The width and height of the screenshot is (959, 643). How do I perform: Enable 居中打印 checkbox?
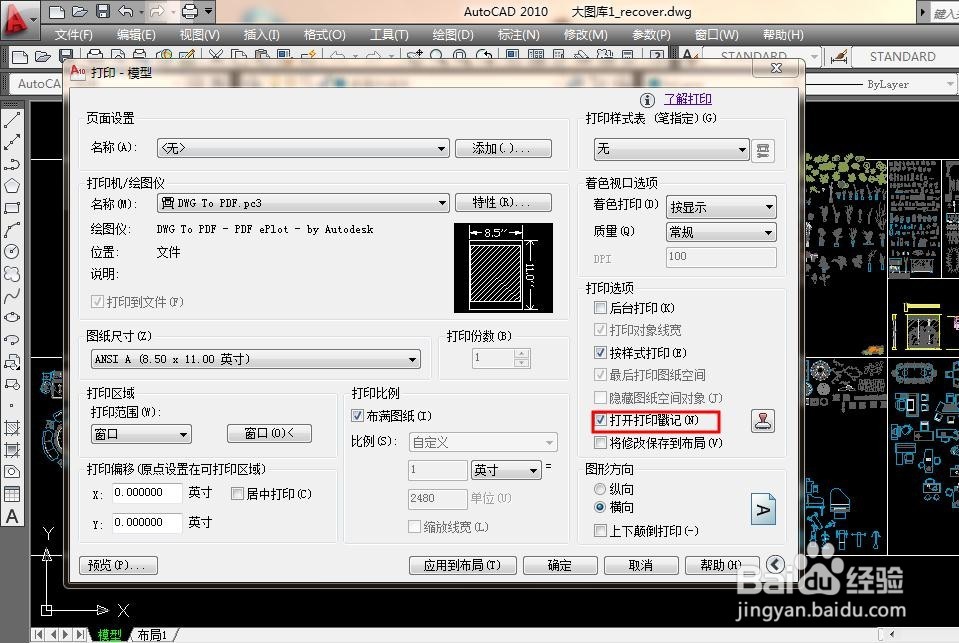coord(238,494)
